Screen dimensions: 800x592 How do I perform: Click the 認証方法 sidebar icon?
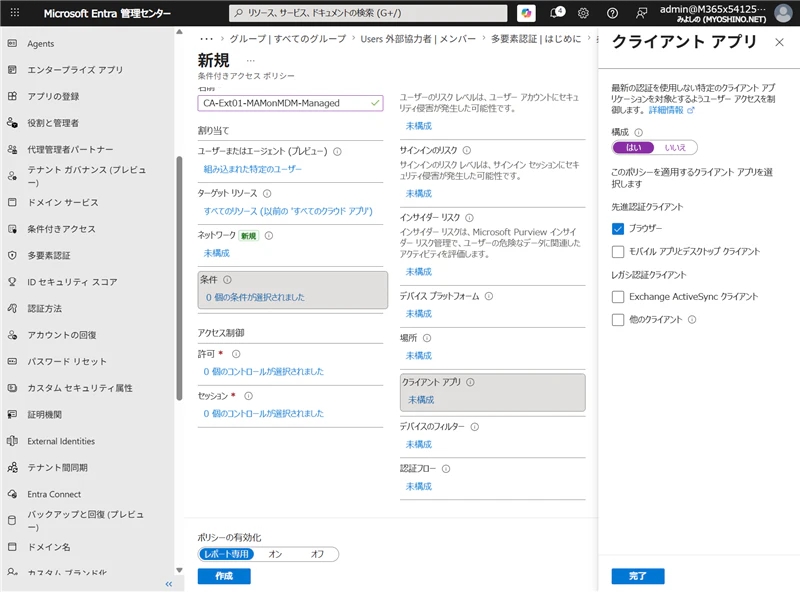coord(13,308)
